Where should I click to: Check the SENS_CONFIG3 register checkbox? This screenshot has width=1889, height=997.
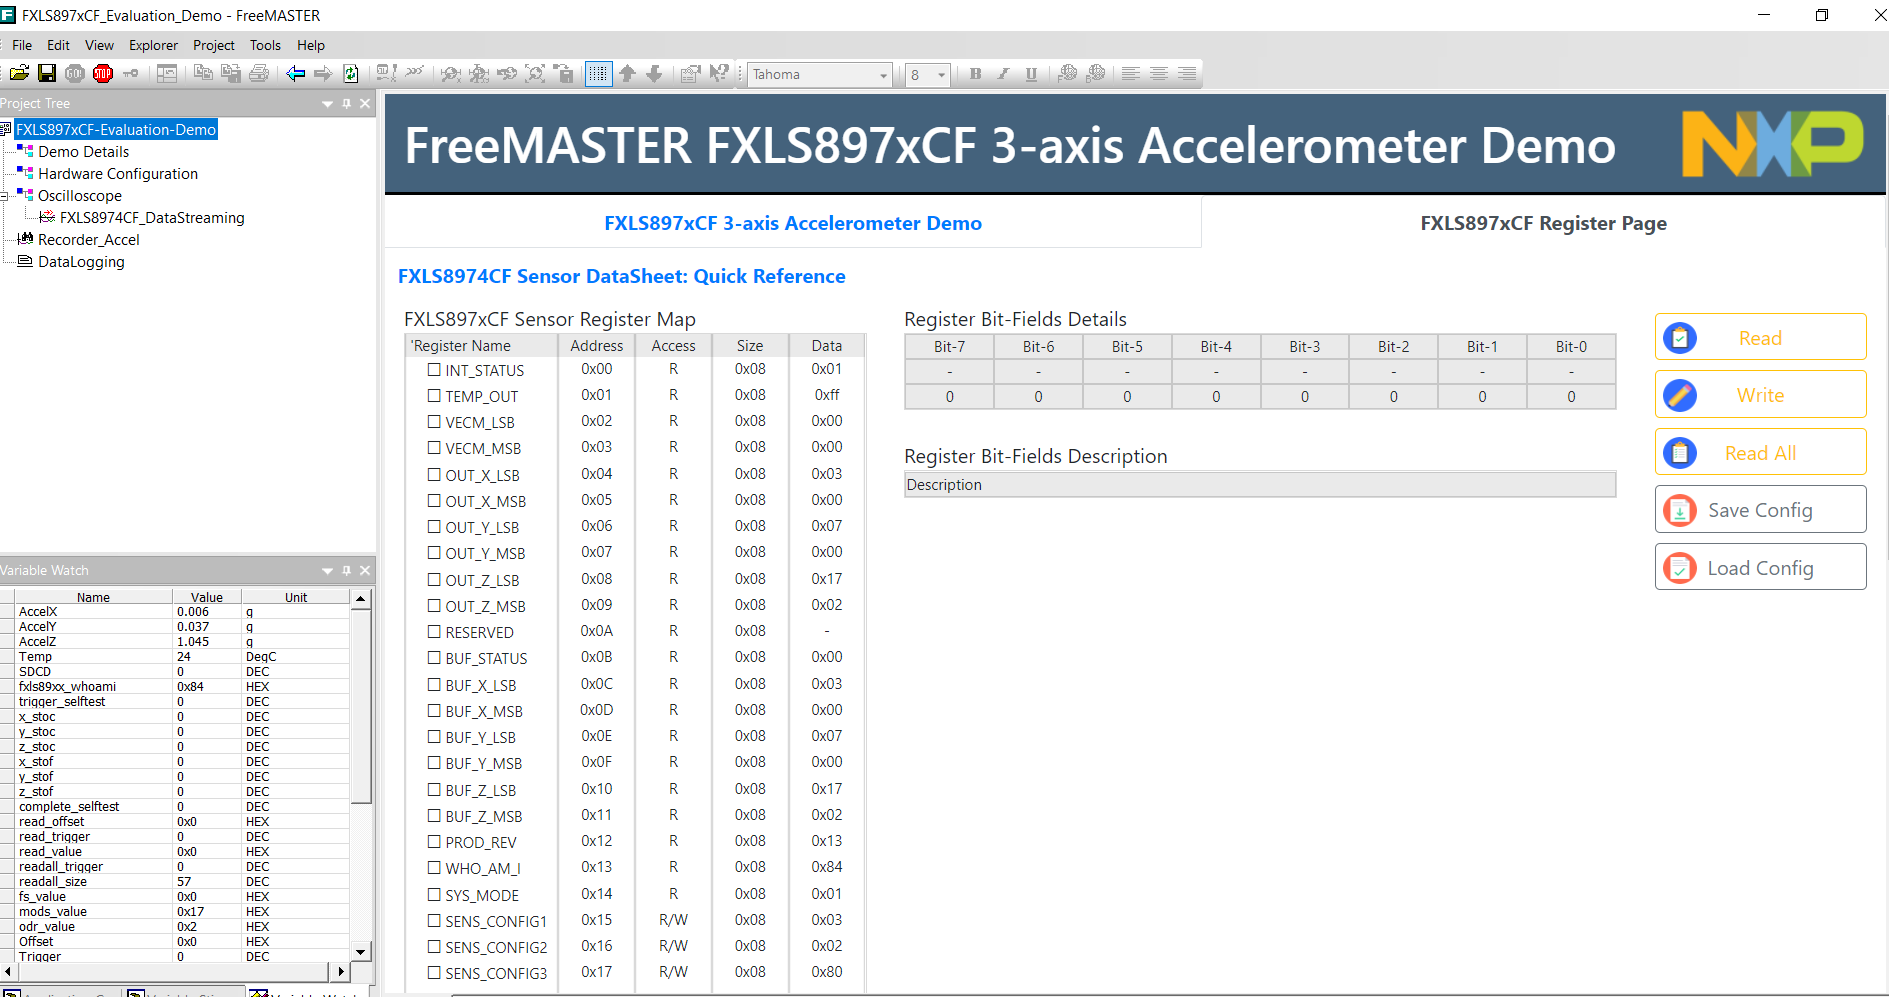click(434, 972)
